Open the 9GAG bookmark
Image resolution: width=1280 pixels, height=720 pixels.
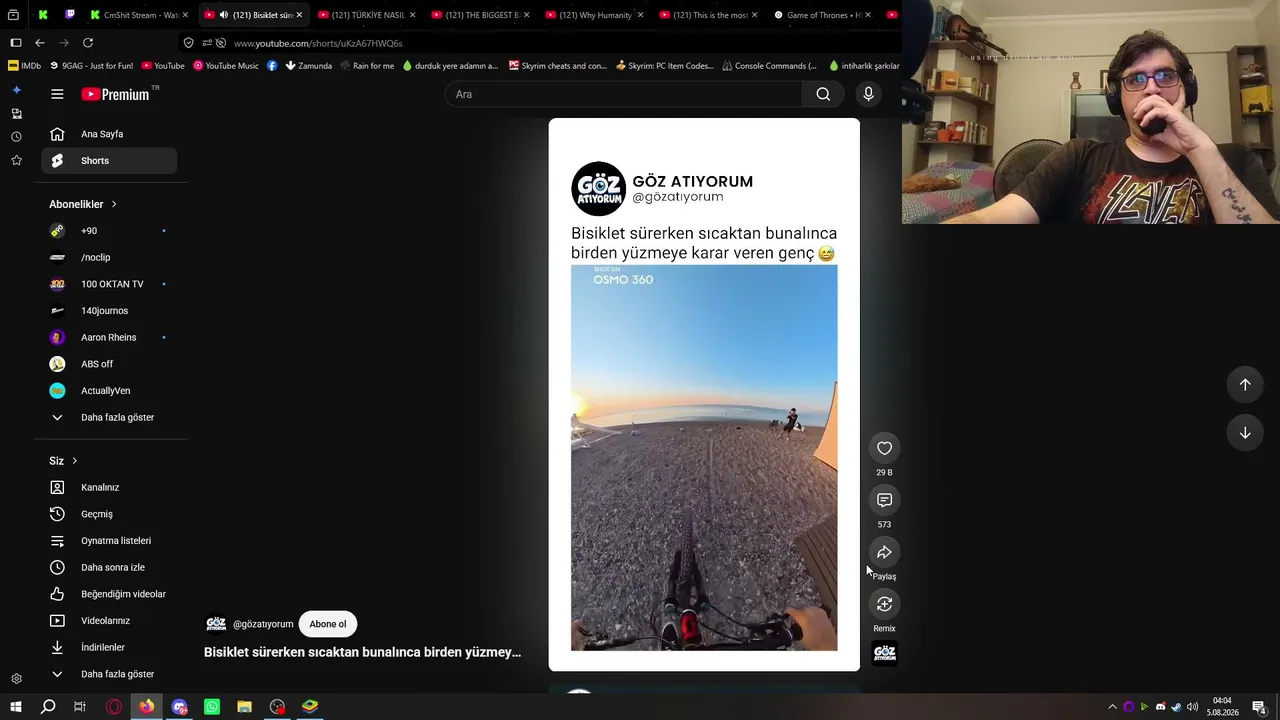pos(91,66)
